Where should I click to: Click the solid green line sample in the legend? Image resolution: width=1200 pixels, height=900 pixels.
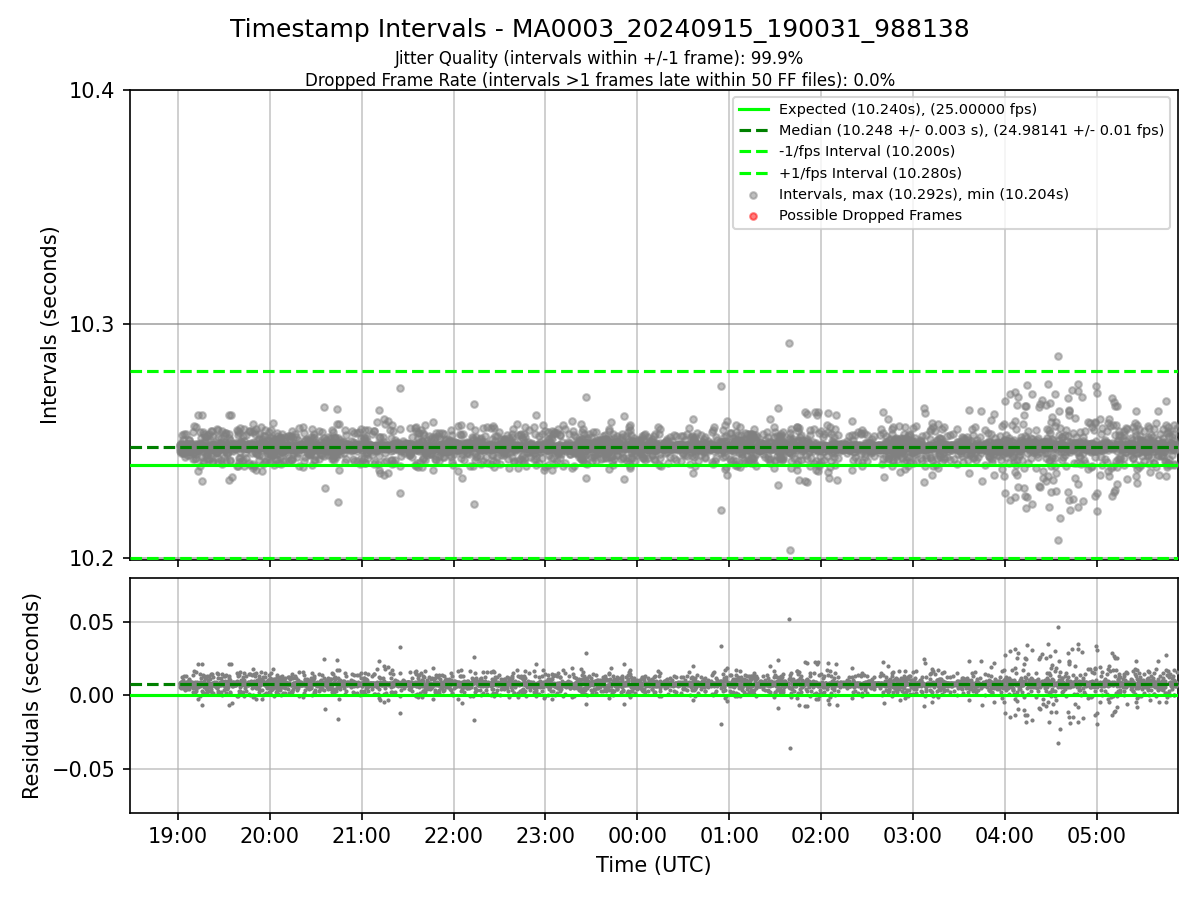tap(754, 109)
